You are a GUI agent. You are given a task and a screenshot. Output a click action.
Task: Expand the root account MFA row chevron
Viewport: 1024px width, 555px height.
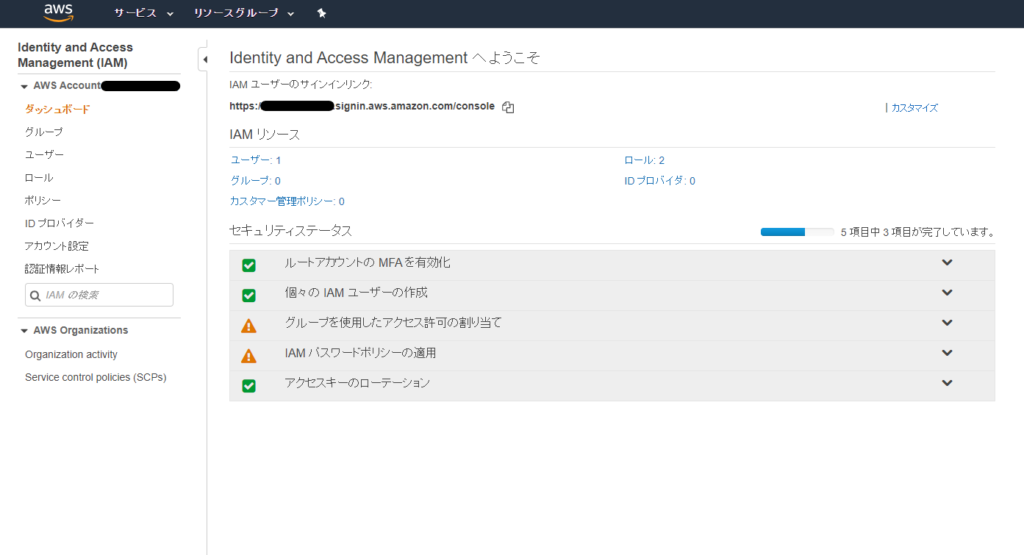(x=947, y=263)
